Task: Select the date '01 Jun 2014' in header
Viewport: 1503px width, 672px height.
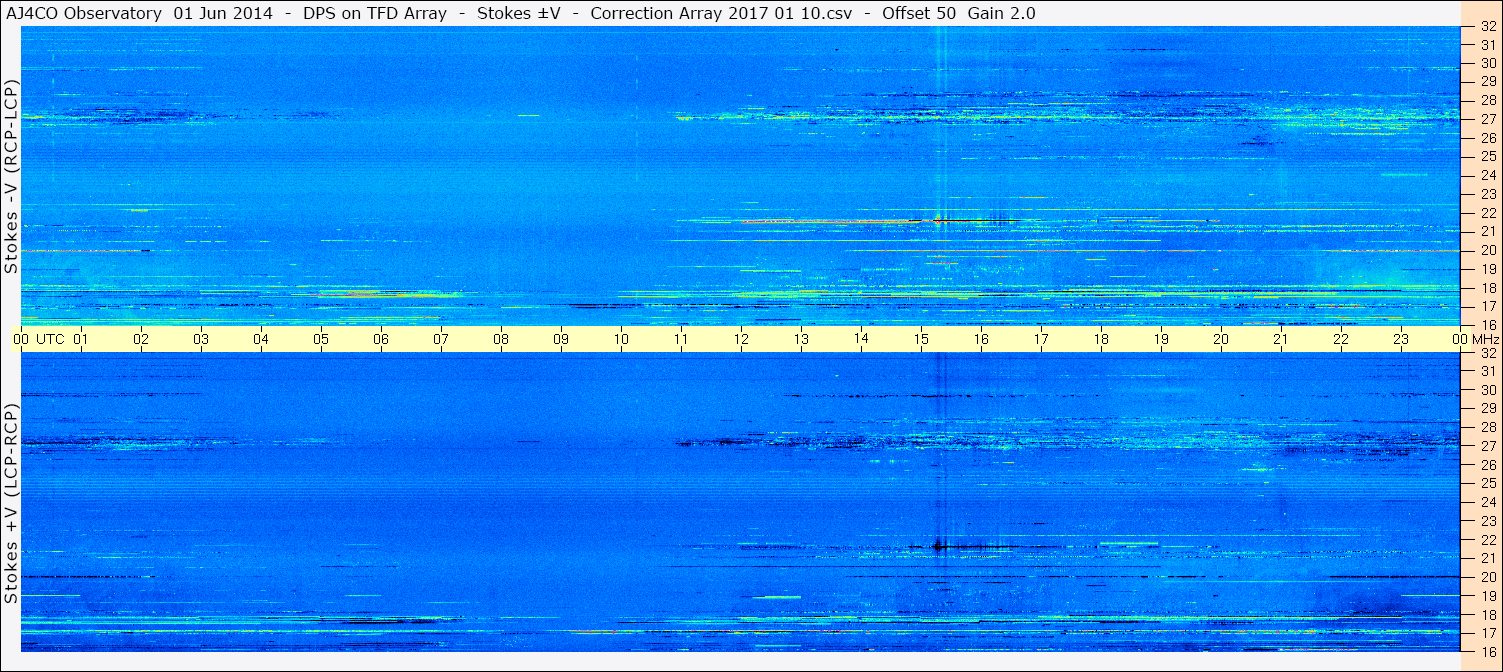Action: [222, 13]
